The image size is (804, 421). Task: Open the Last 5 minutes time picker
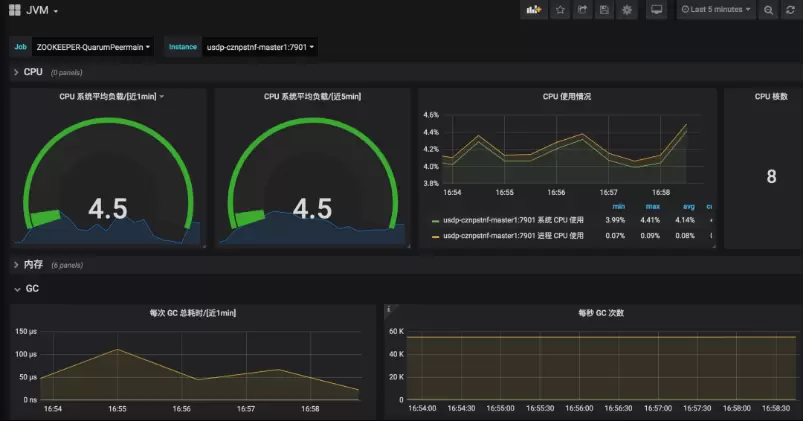716,10
